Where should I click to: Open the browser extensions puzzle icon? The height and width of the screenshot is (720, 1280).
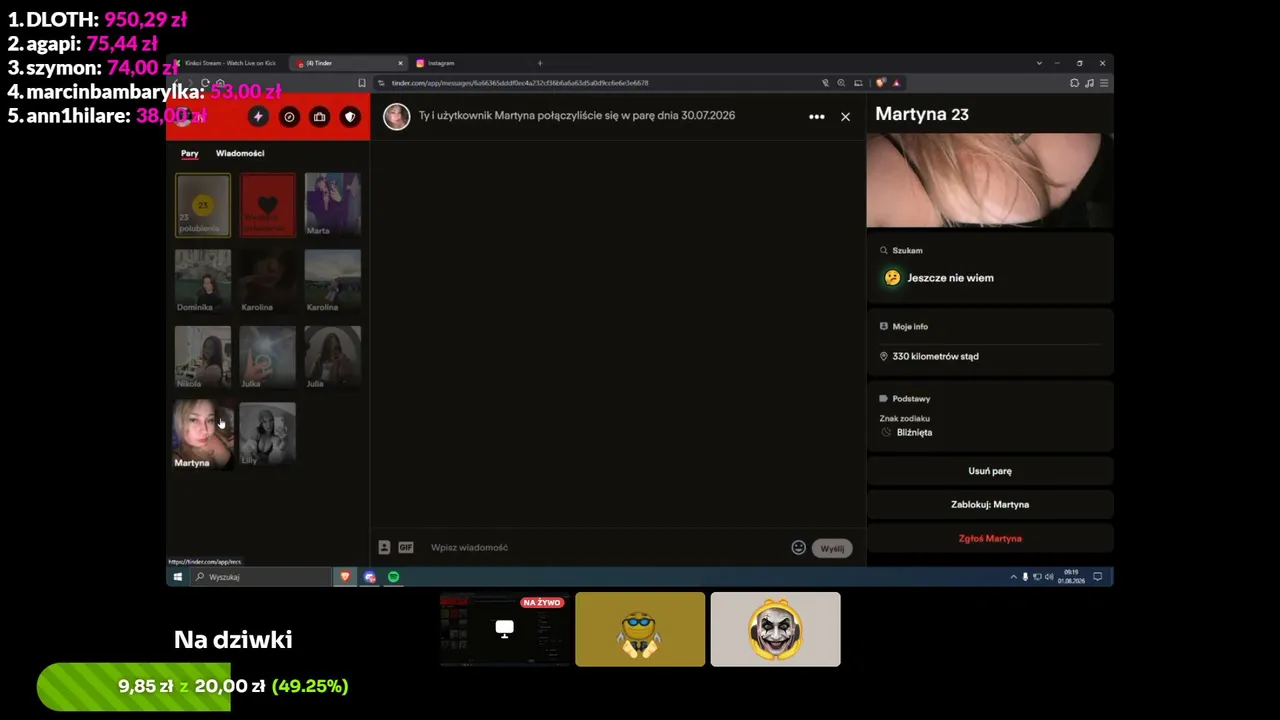[x=1074, y=83]
